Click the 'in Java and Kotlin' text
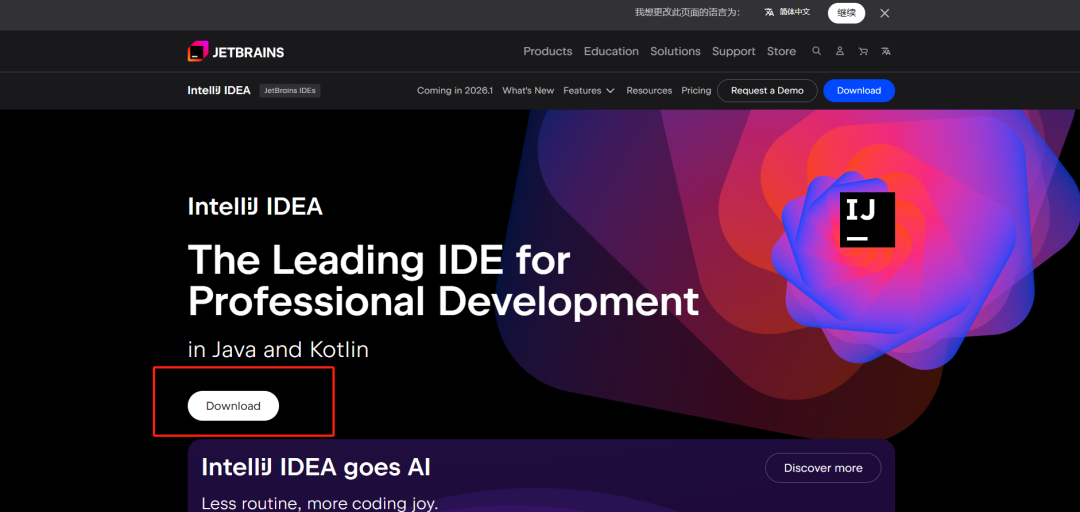 pyautogui.click(x=278, y=349)
